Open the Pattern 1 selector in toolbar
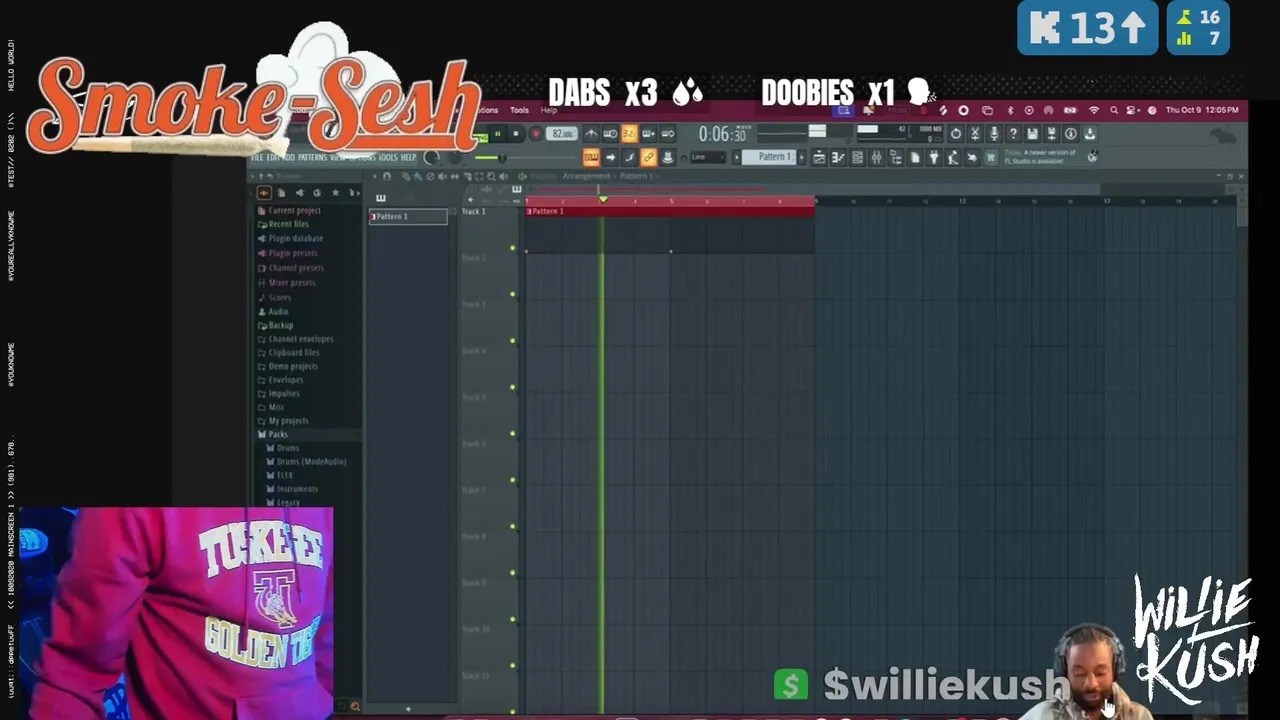The height and width of the screenshot is (720, 1280). coord(769,157)
